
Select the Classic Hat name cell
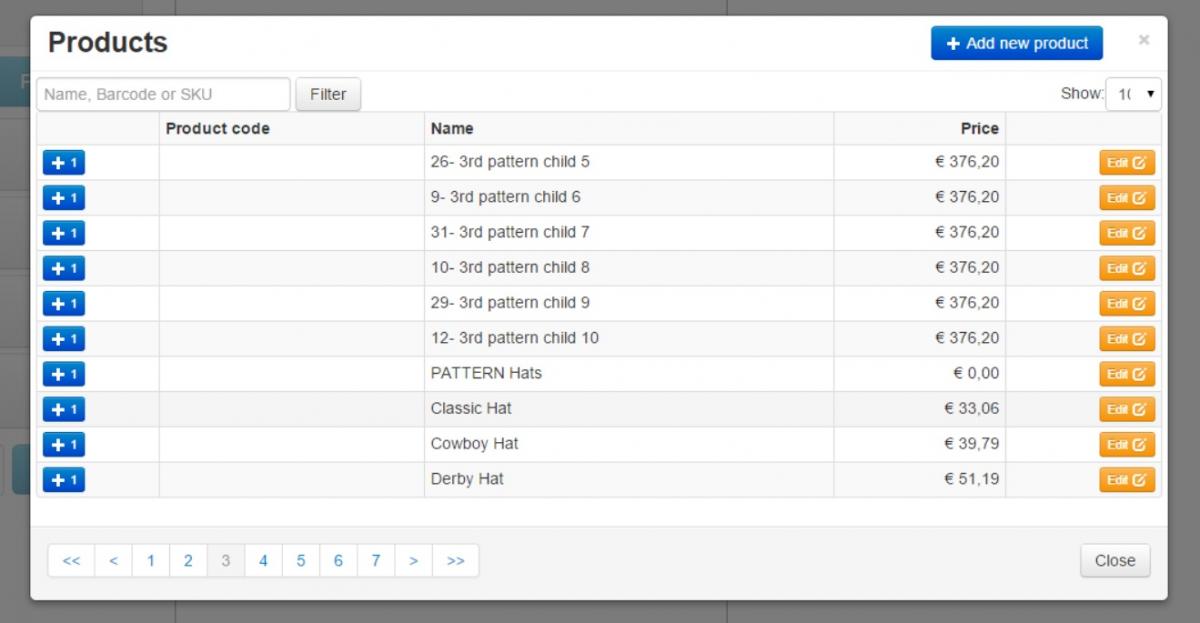coord(629,409)
